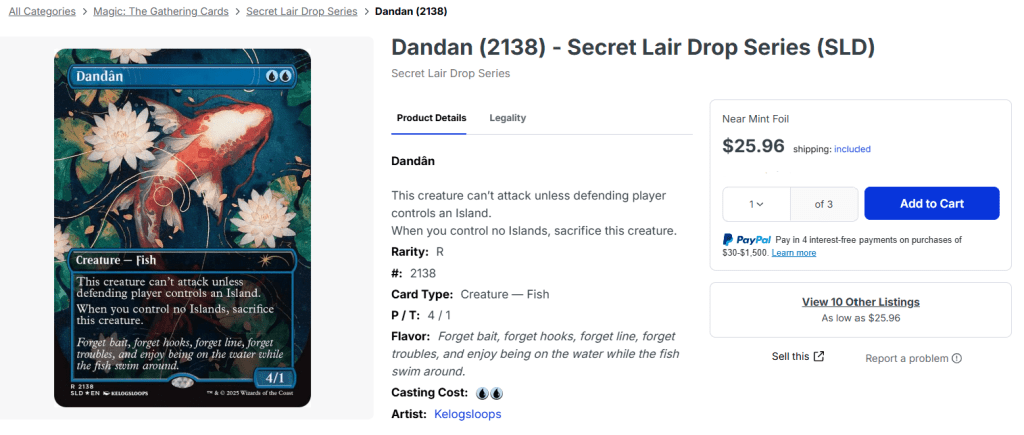Click the PayPal logo
The height and width of the screenshot is (435, 1024).
[746, 240]
